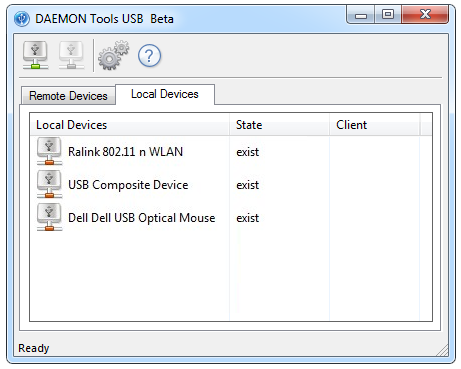The width and height of the screenshot is (461, 369).
Task: Close the DAEMON Tools USB window
Action: (425, 15)
